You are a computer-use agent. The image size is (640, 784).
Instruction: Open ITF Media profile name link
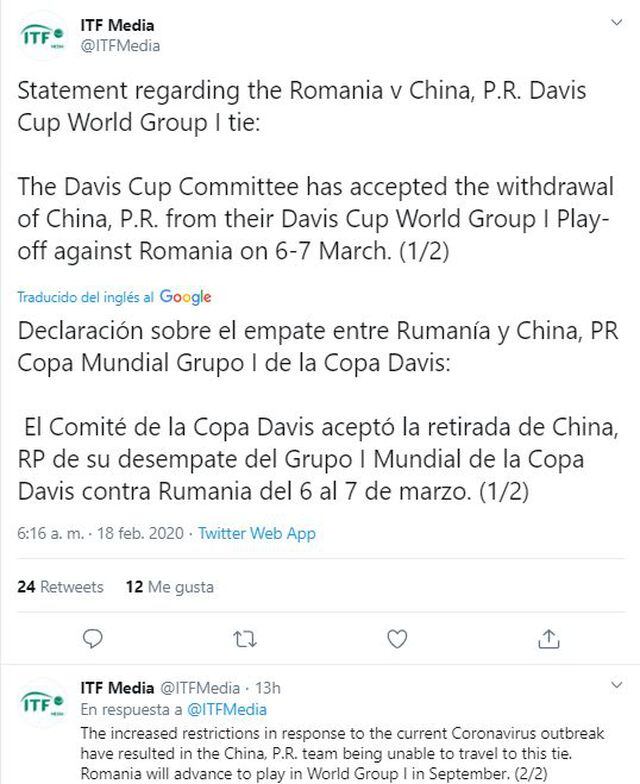pyautogui.click(x=117, y=25)
